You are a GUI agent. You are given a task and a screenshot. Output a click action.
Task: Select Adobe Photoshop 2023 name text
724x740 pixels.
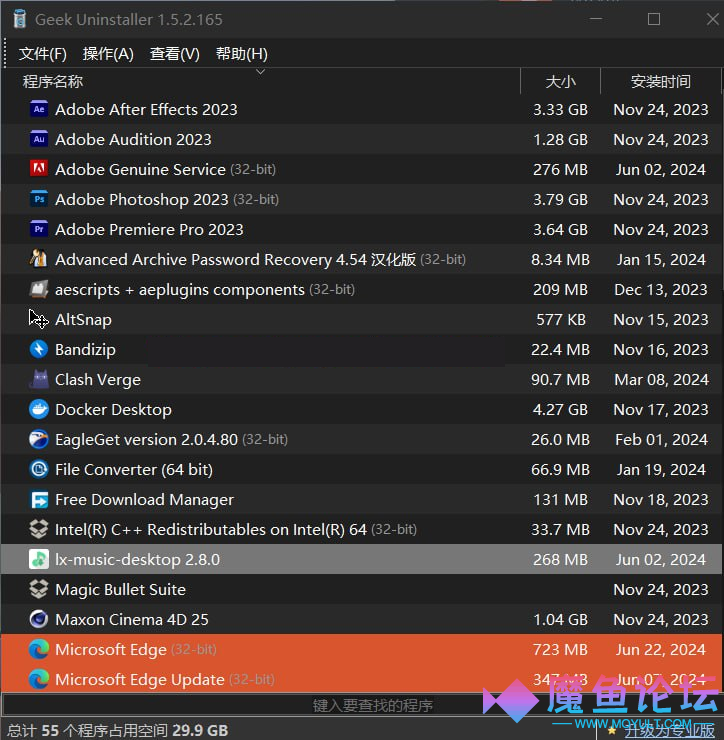pyautogui.click(x=142, y=200)
